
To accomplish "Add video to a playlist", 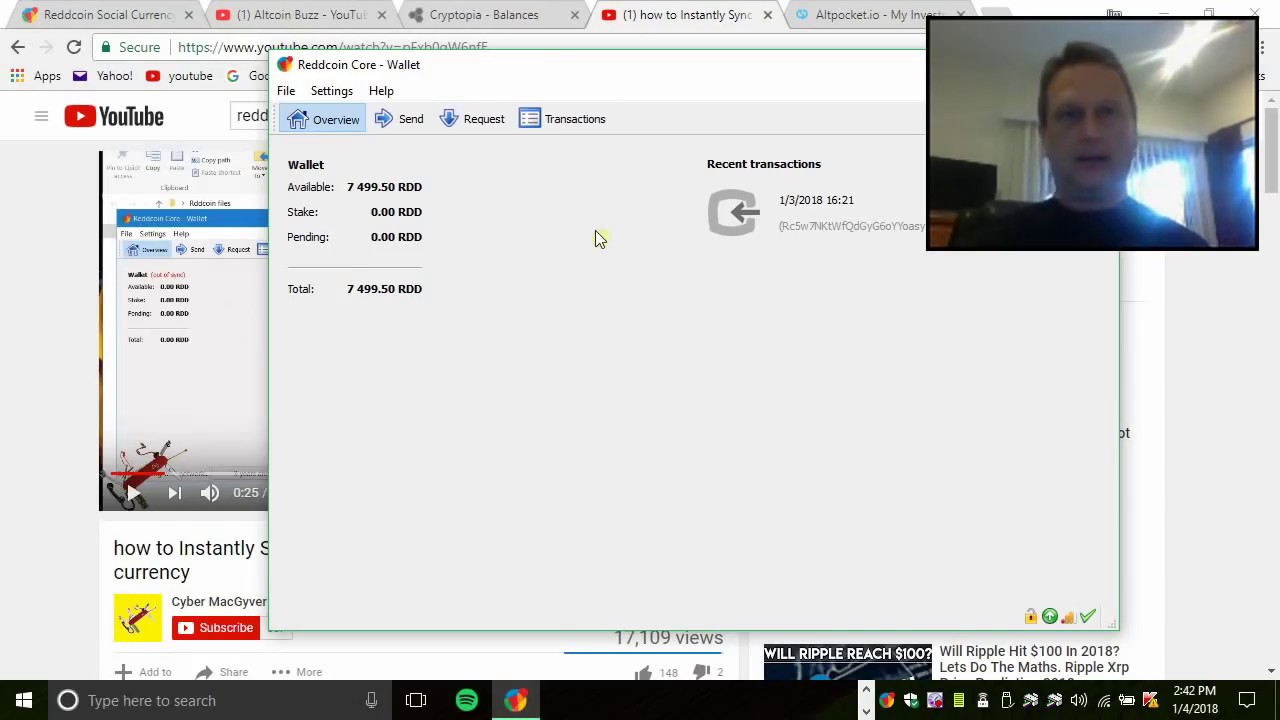I will (143, 672).
